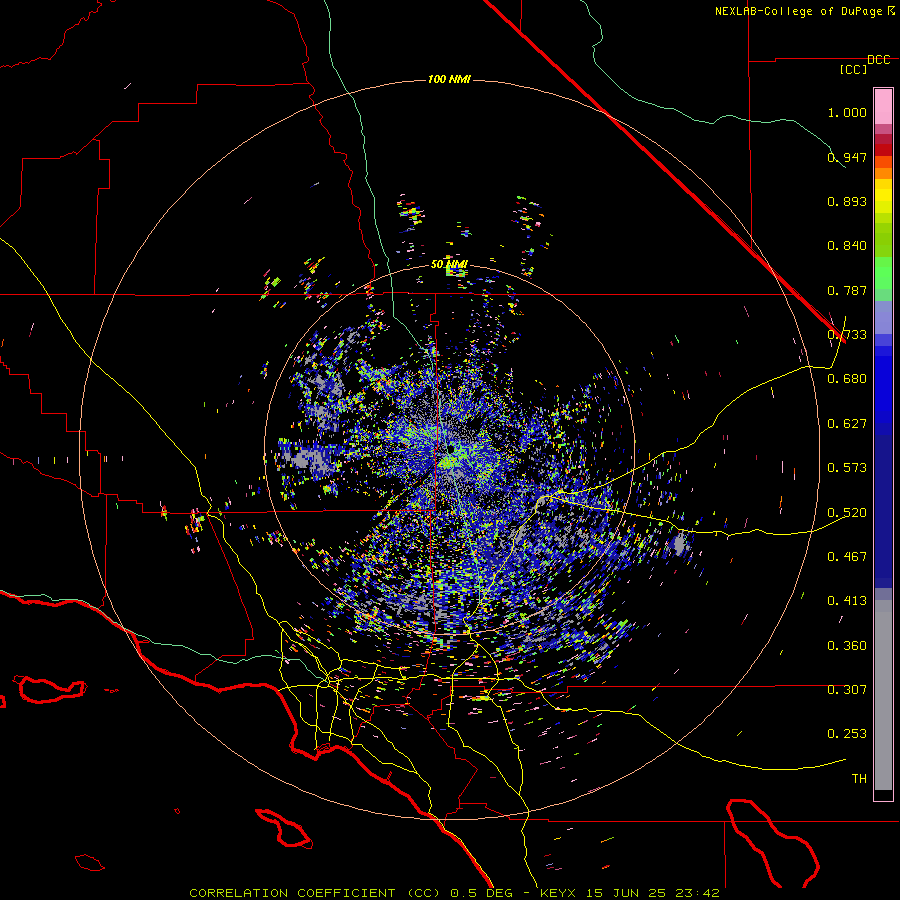
Task: Click the 0.307 scale value
Action: (847, 690)
